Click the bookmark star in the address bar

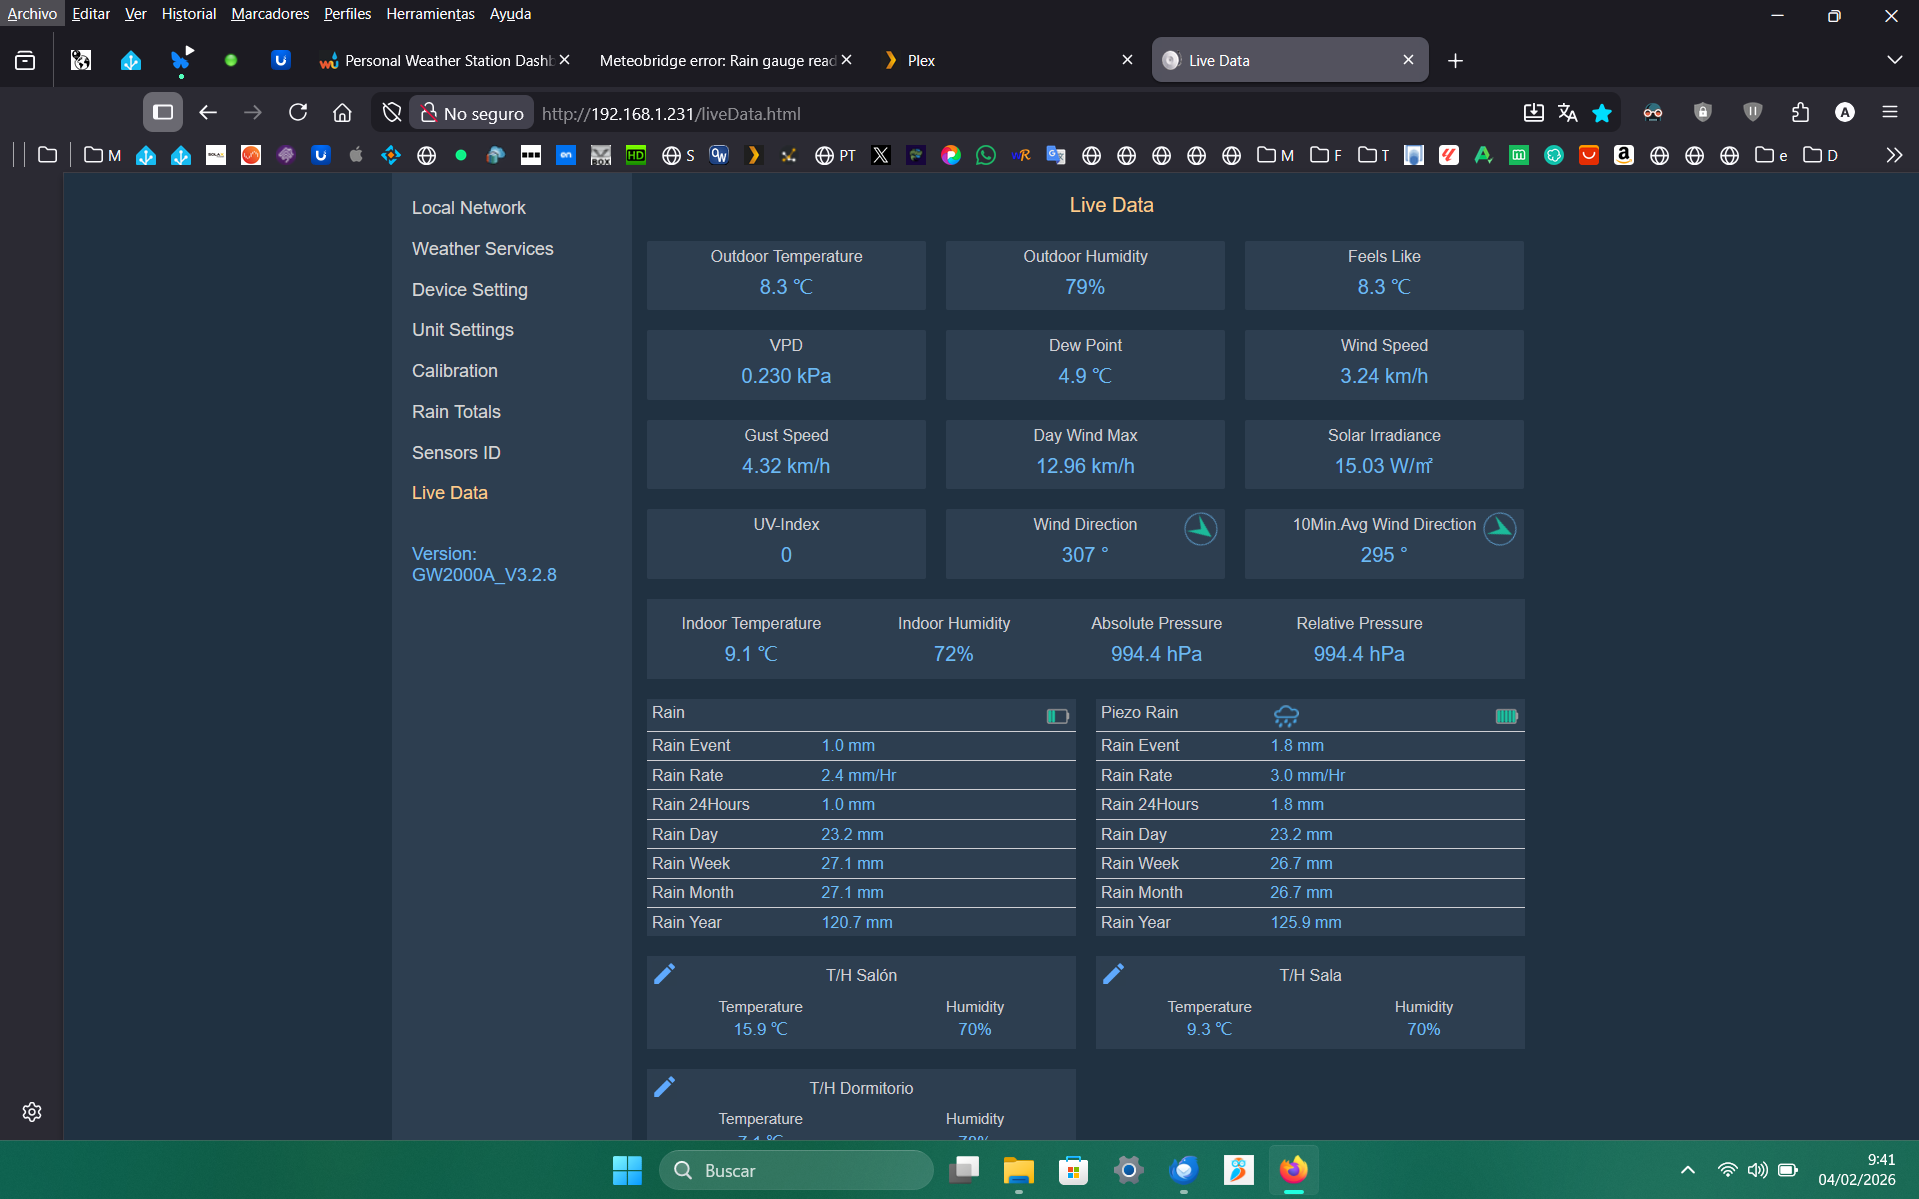click(1602, 113)
